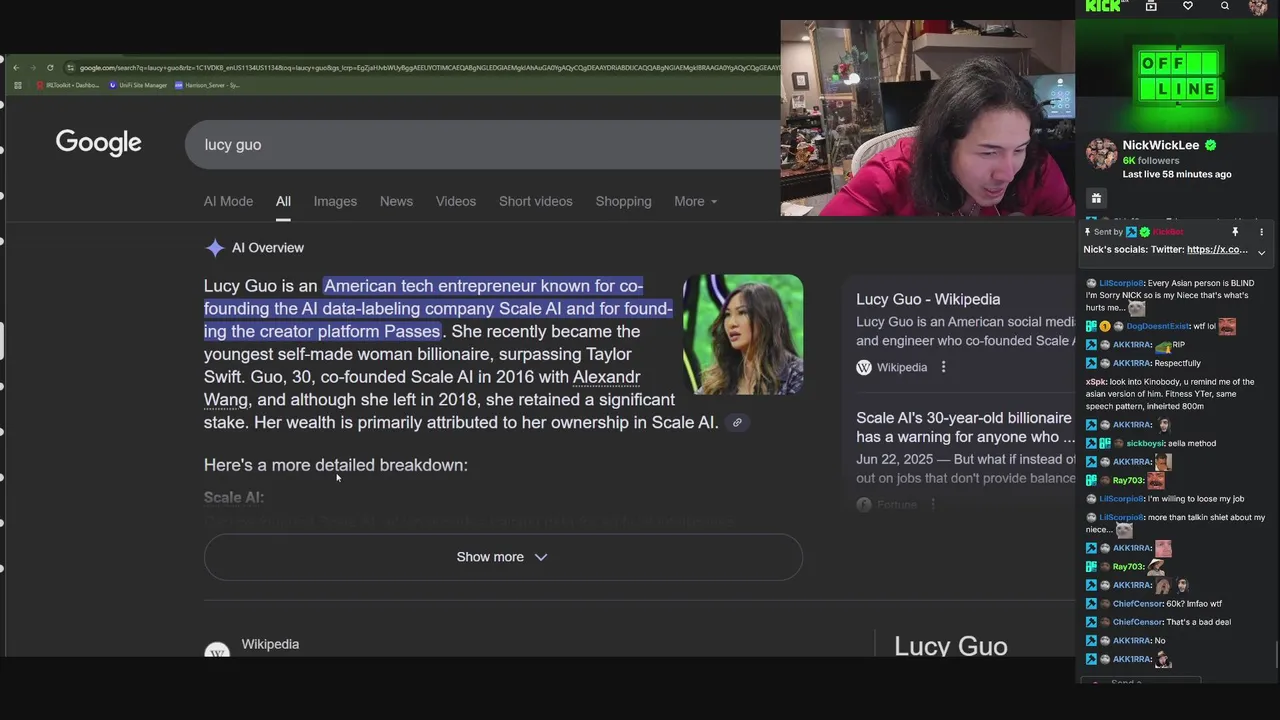Click the 'Here's a more detailed breakdown:' text
The height and width of the screenshot is (720, 1280).
click(336, 465)
